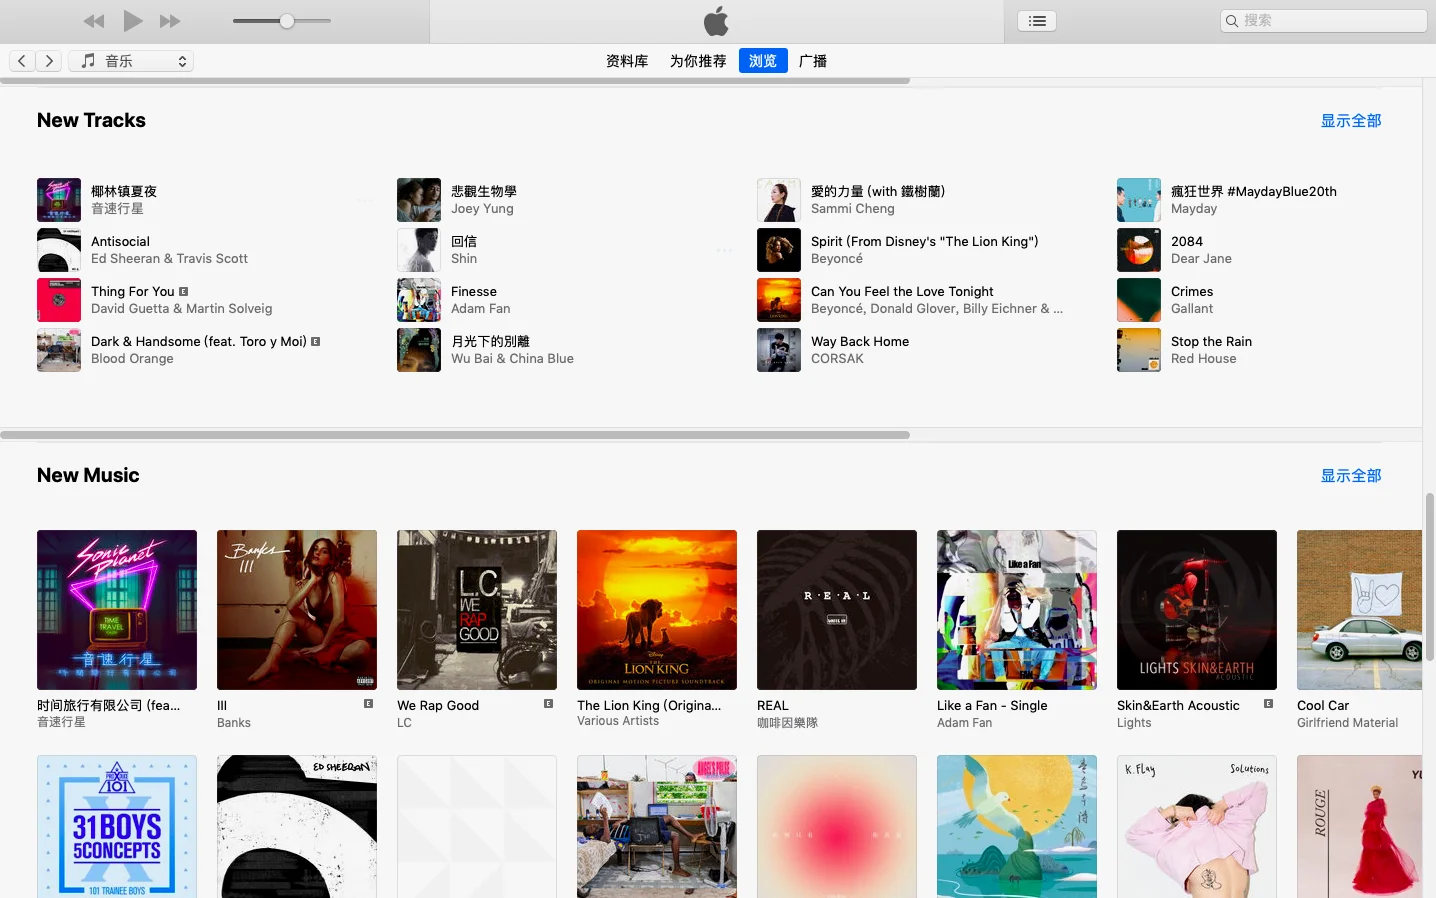Open the Like a Fan - Single cover
This screenshot has width=1436, height=898.
pos(1017,610)
